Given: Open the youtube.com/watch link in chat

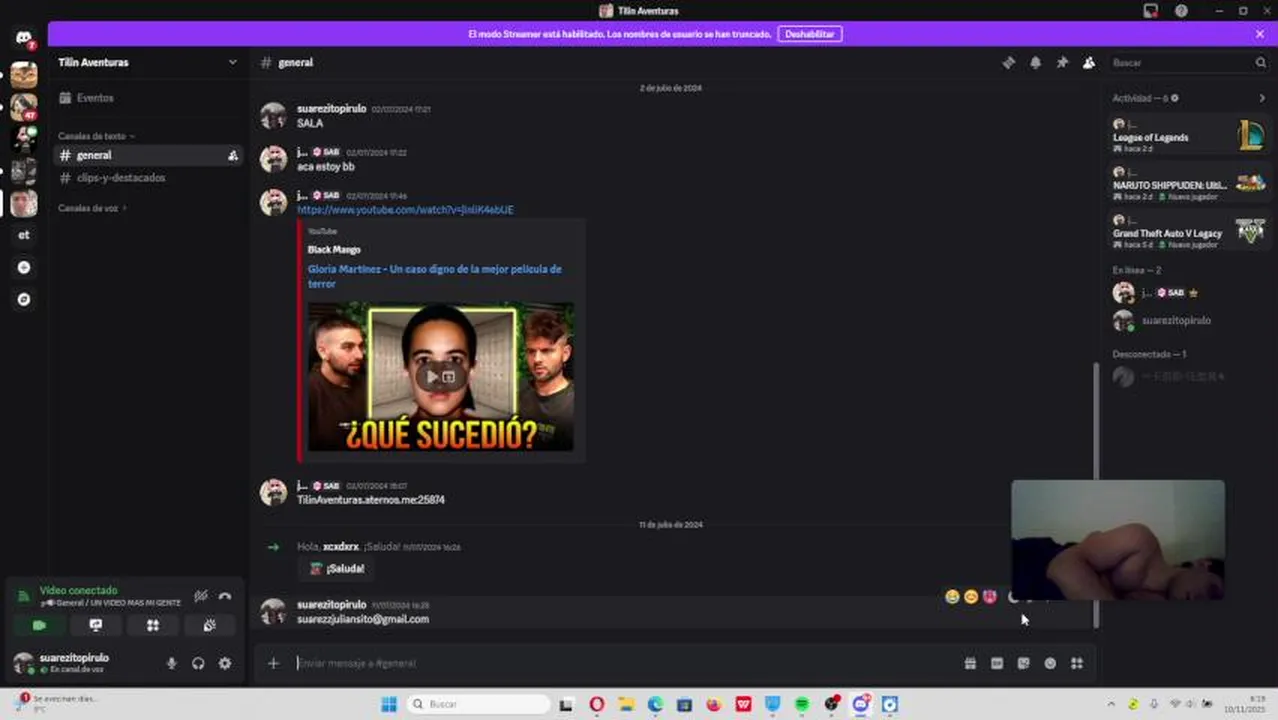Looking at the screenshot, I should click(x=405, y=210).
